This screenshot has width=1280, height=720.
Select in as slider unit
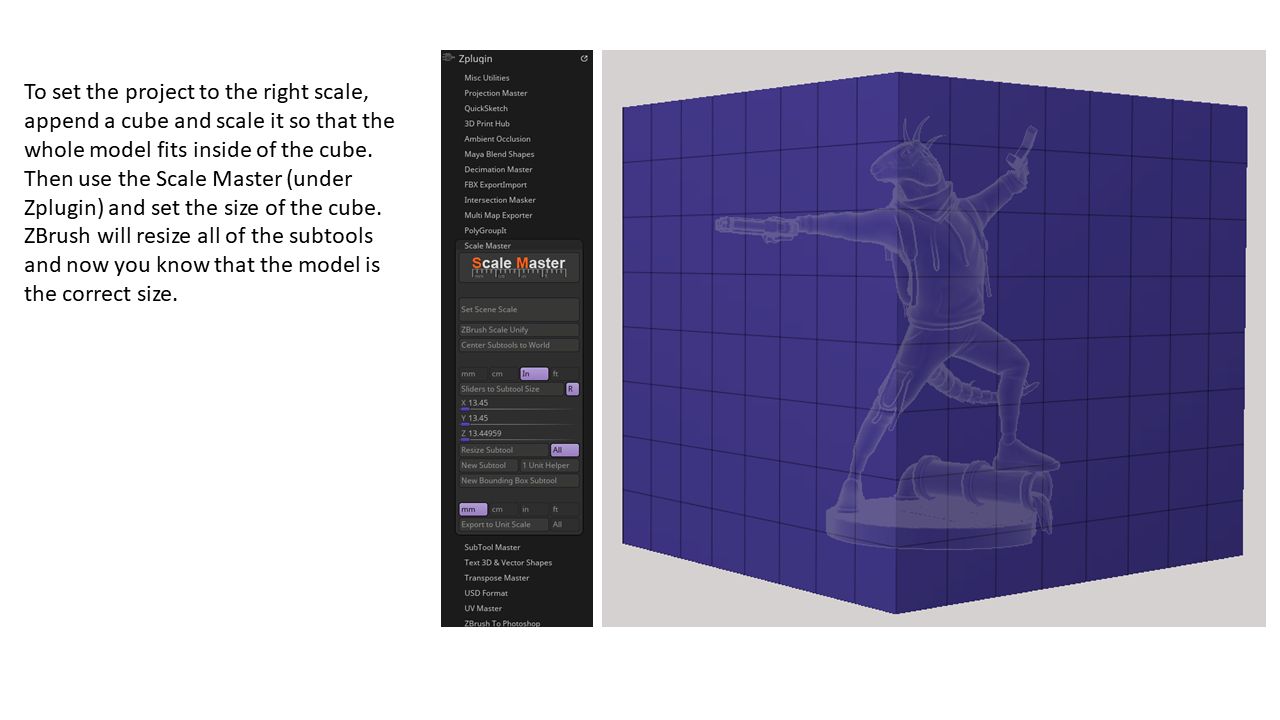(534, 374)
